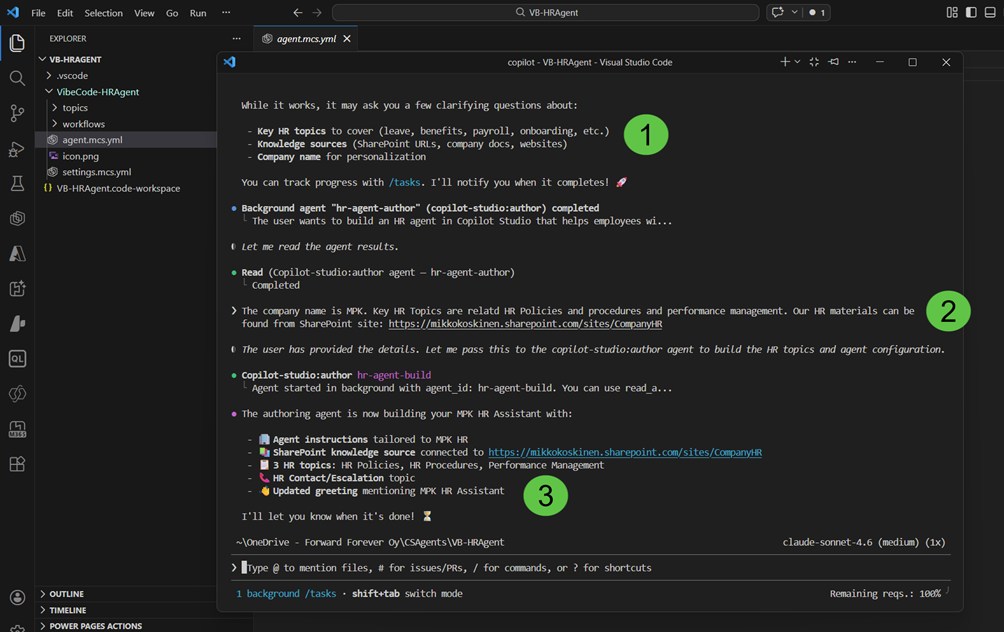The height and width of the screenshot is (632, 1004).
Task: Open the Azure extension view
Action: pyautogui.click(x=17, y=254)
